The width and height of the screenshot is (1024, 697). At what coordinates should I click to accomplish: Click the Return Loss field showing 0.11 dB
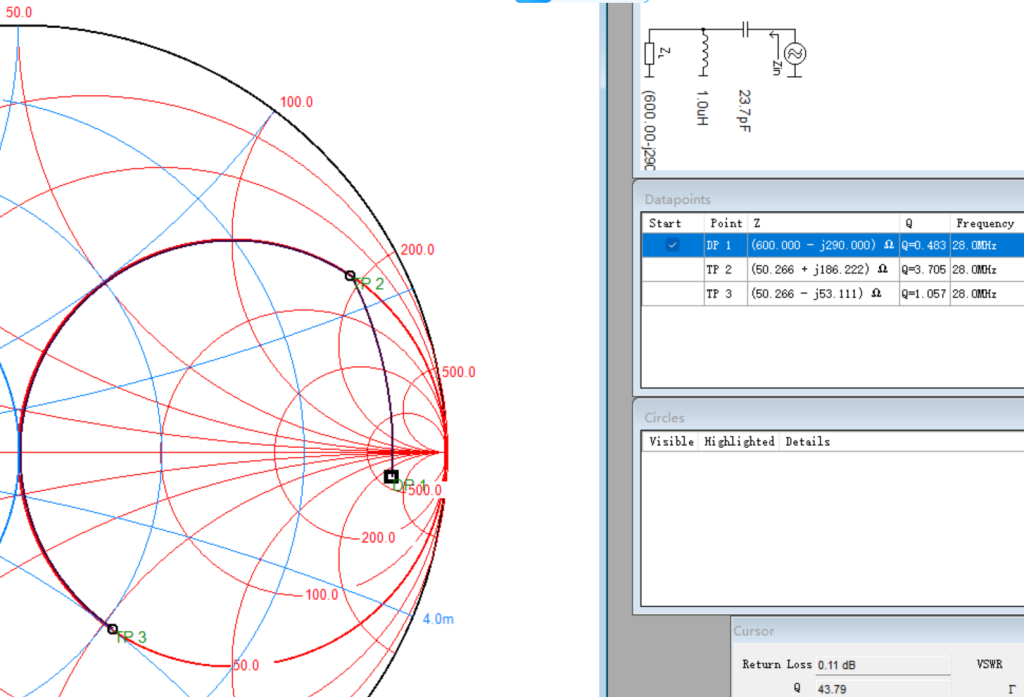(883, 665)
